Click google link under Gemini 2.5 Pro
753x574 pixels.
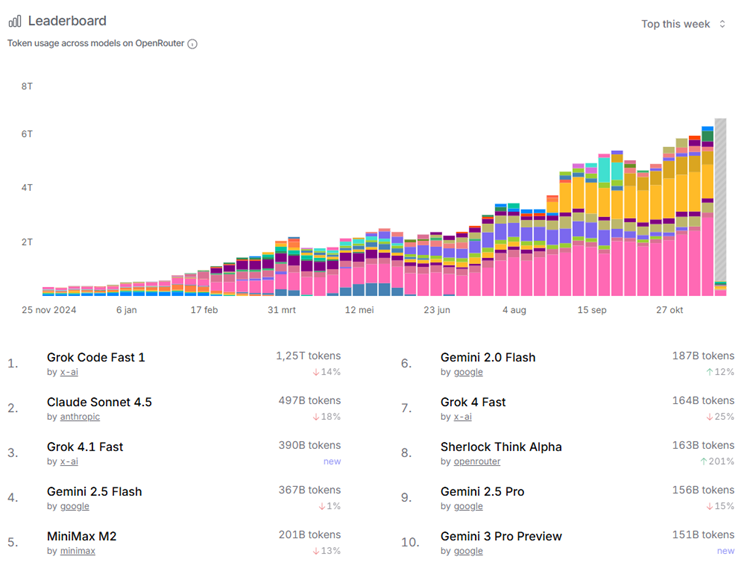[x=468, y=506]
